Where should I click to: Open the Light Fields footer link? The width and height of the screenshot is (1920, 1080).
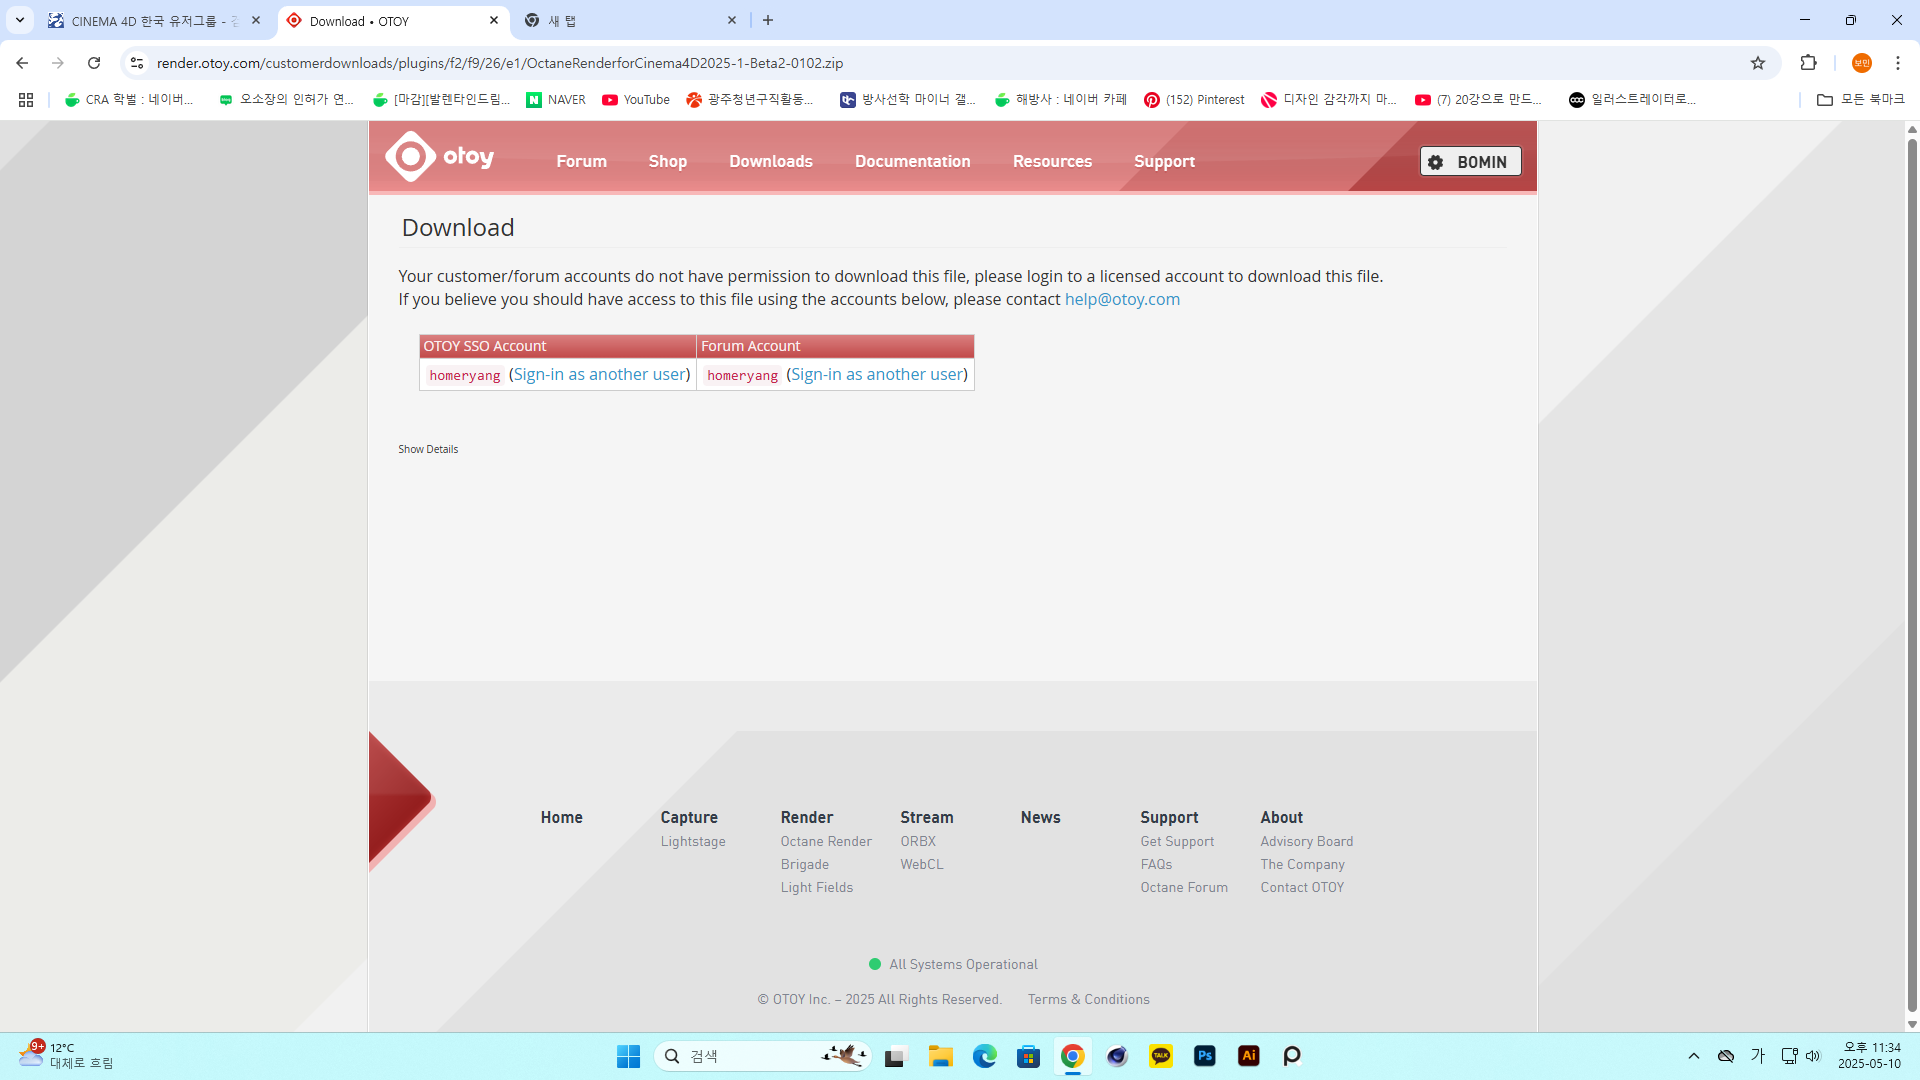click(x=817, y=887)
